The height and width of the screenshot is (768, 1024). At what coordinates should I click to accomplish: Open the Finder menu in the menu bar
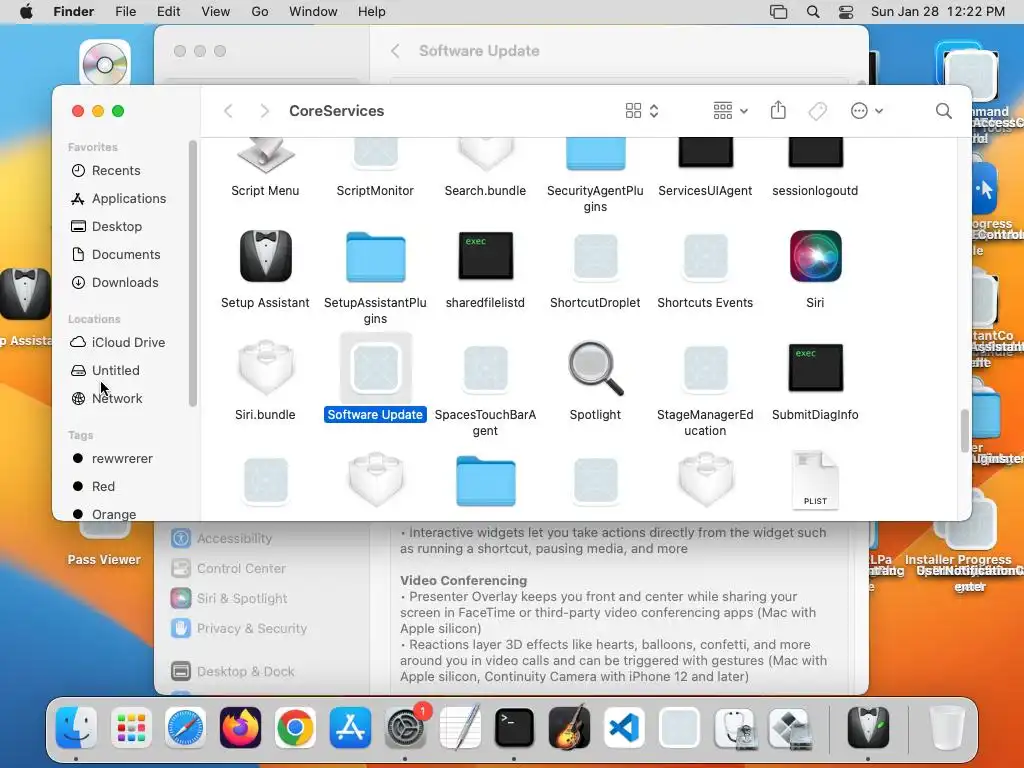[73, 12]
